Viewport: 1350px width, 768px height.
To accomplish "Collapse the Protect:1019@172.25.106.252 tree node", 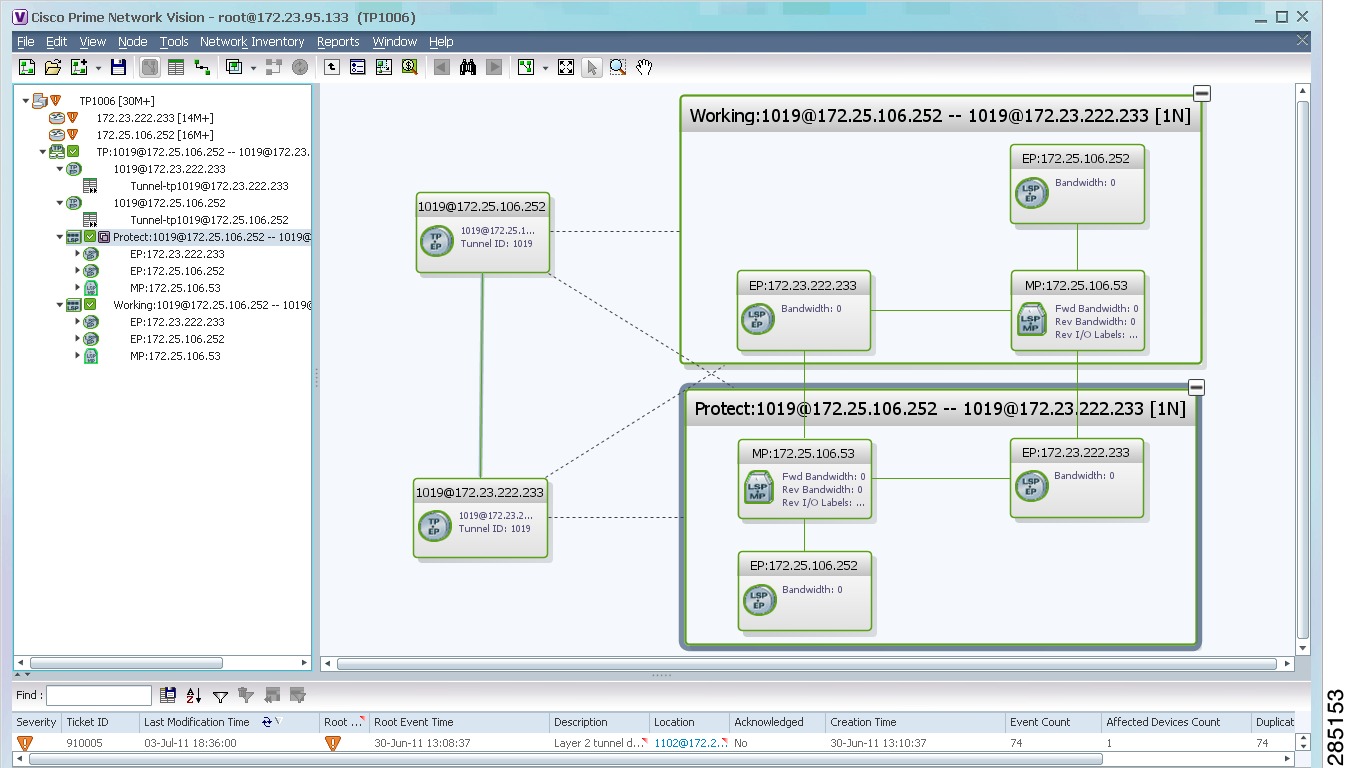I will [60, 237].
